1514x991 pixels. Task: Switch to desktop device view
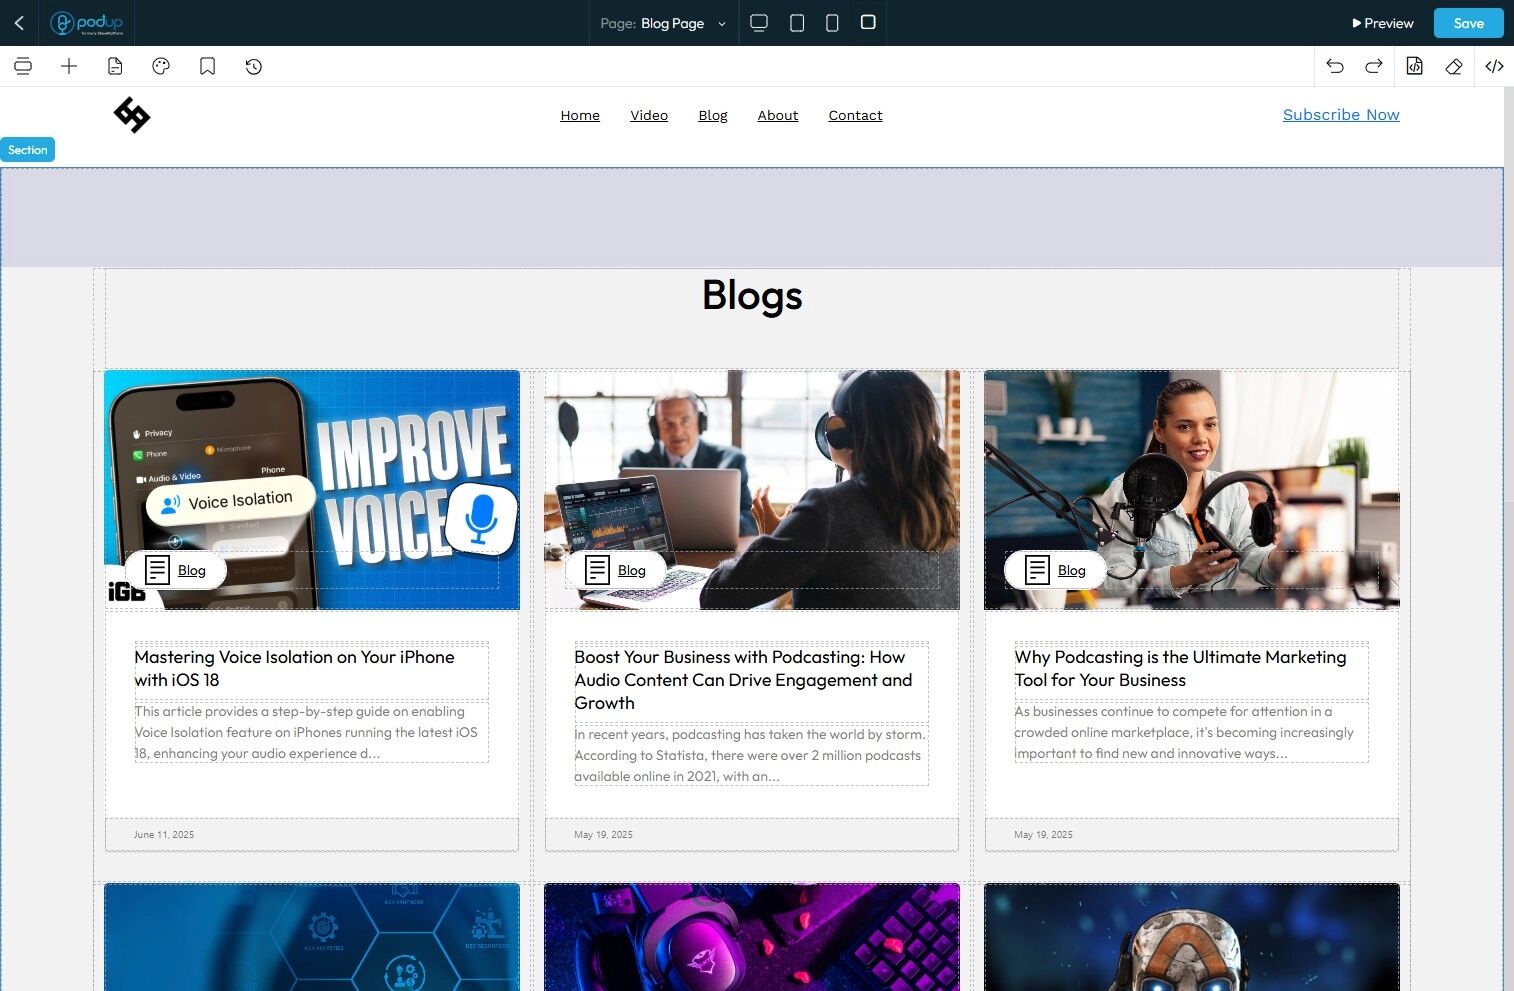[759, 22]
